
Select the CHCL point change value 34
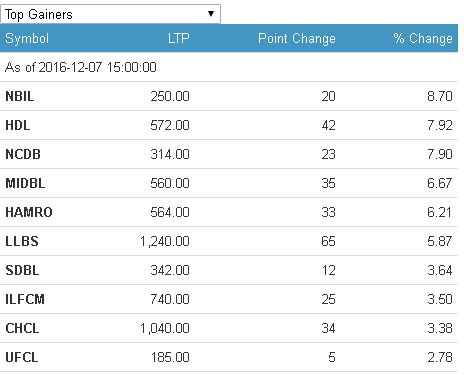(x=328, y=328)
